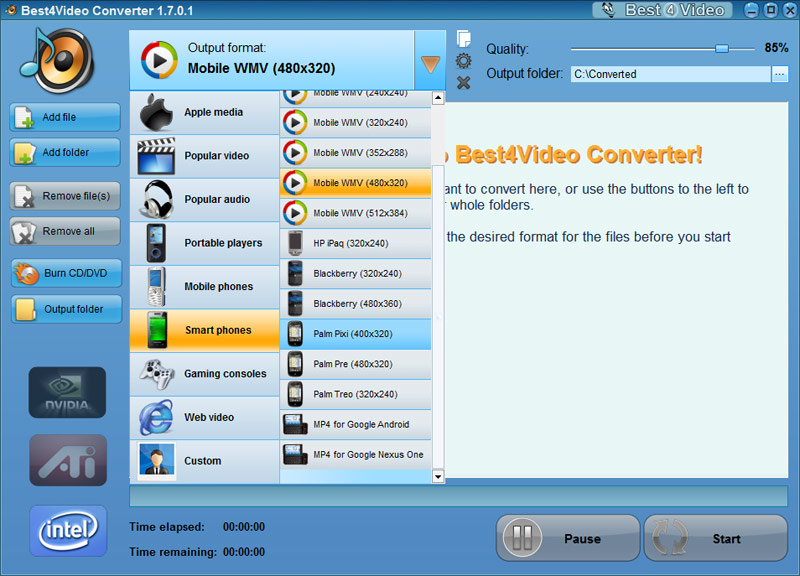Screen dimensions: 800x576
Task: Click the Output format Windows Media icon
Action: [159, 60]
